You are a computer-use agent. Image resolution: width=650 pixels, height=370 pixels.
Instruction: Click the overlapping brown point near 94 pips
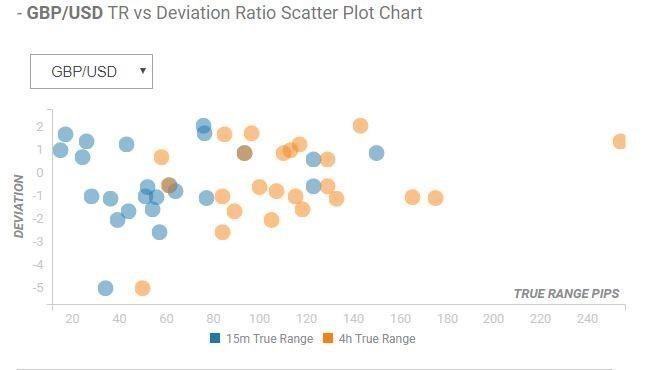click(x=245, y=153)
